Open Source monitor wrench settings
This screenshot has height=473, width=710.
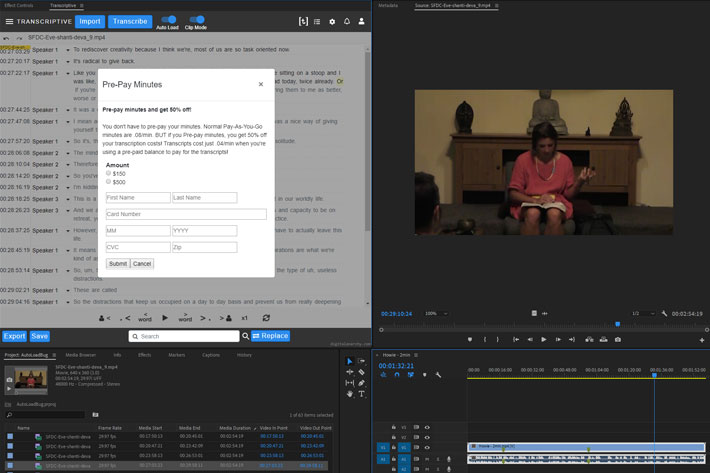(664, 313)
